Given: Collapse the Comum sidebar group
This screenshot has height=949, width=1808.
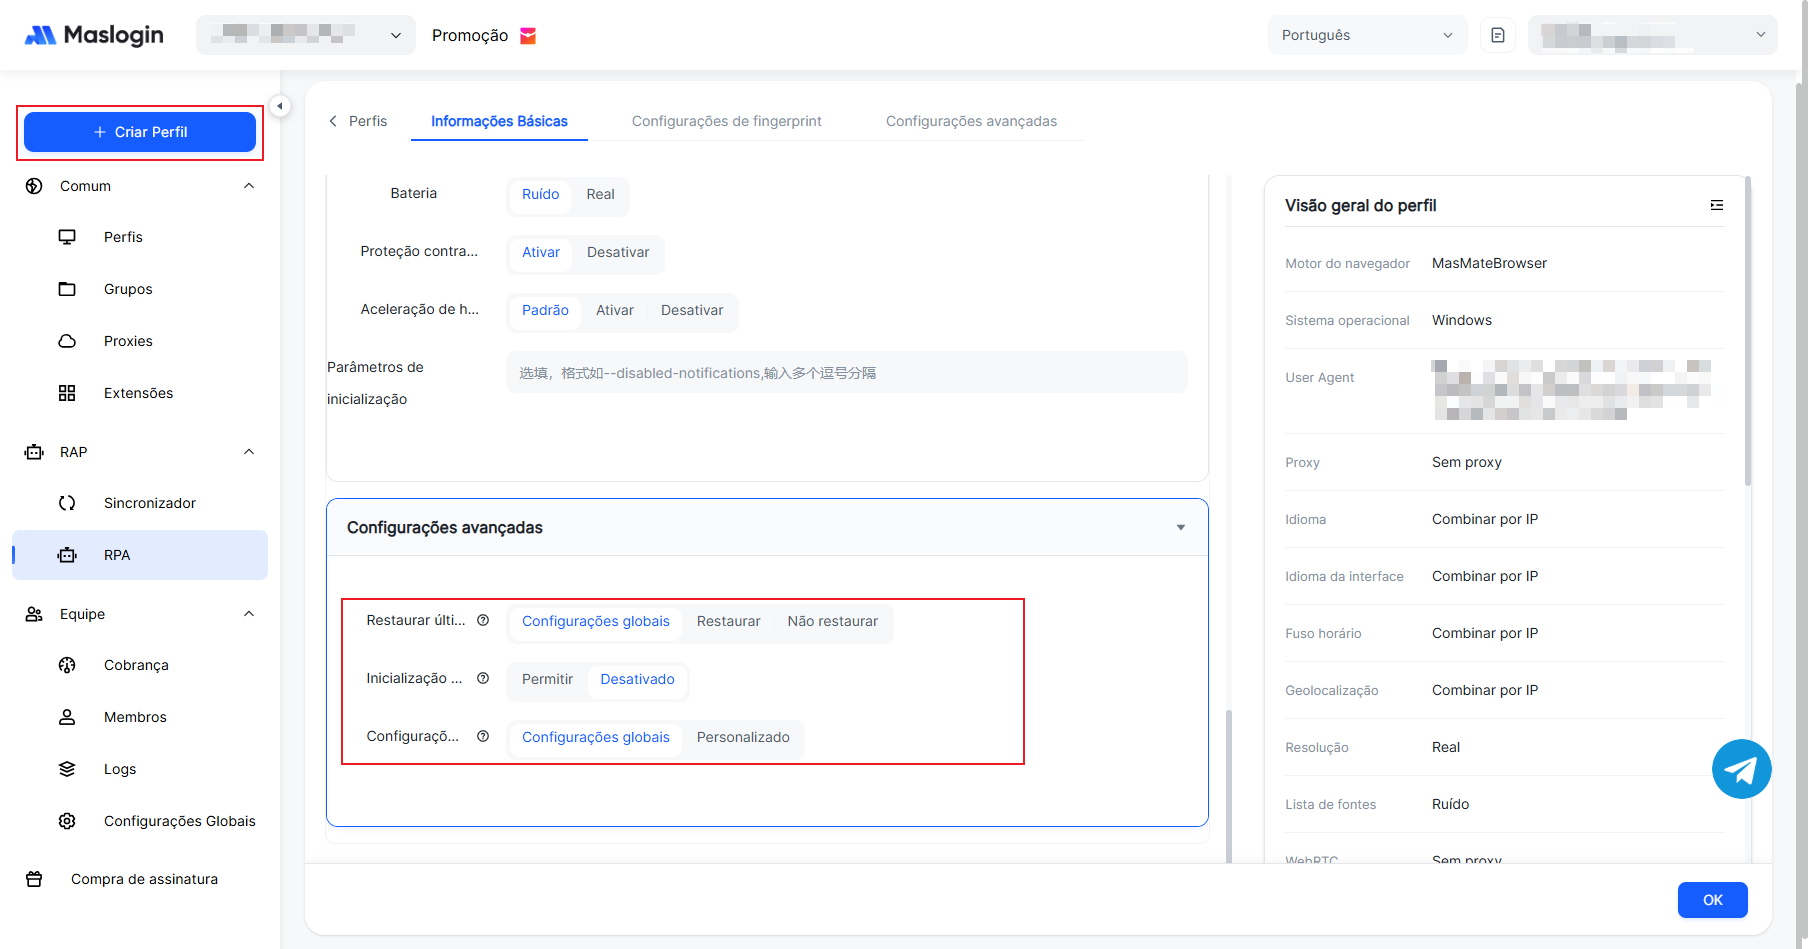Looking at the screenshot, I should pyautogui.click(x=249, y=186).
